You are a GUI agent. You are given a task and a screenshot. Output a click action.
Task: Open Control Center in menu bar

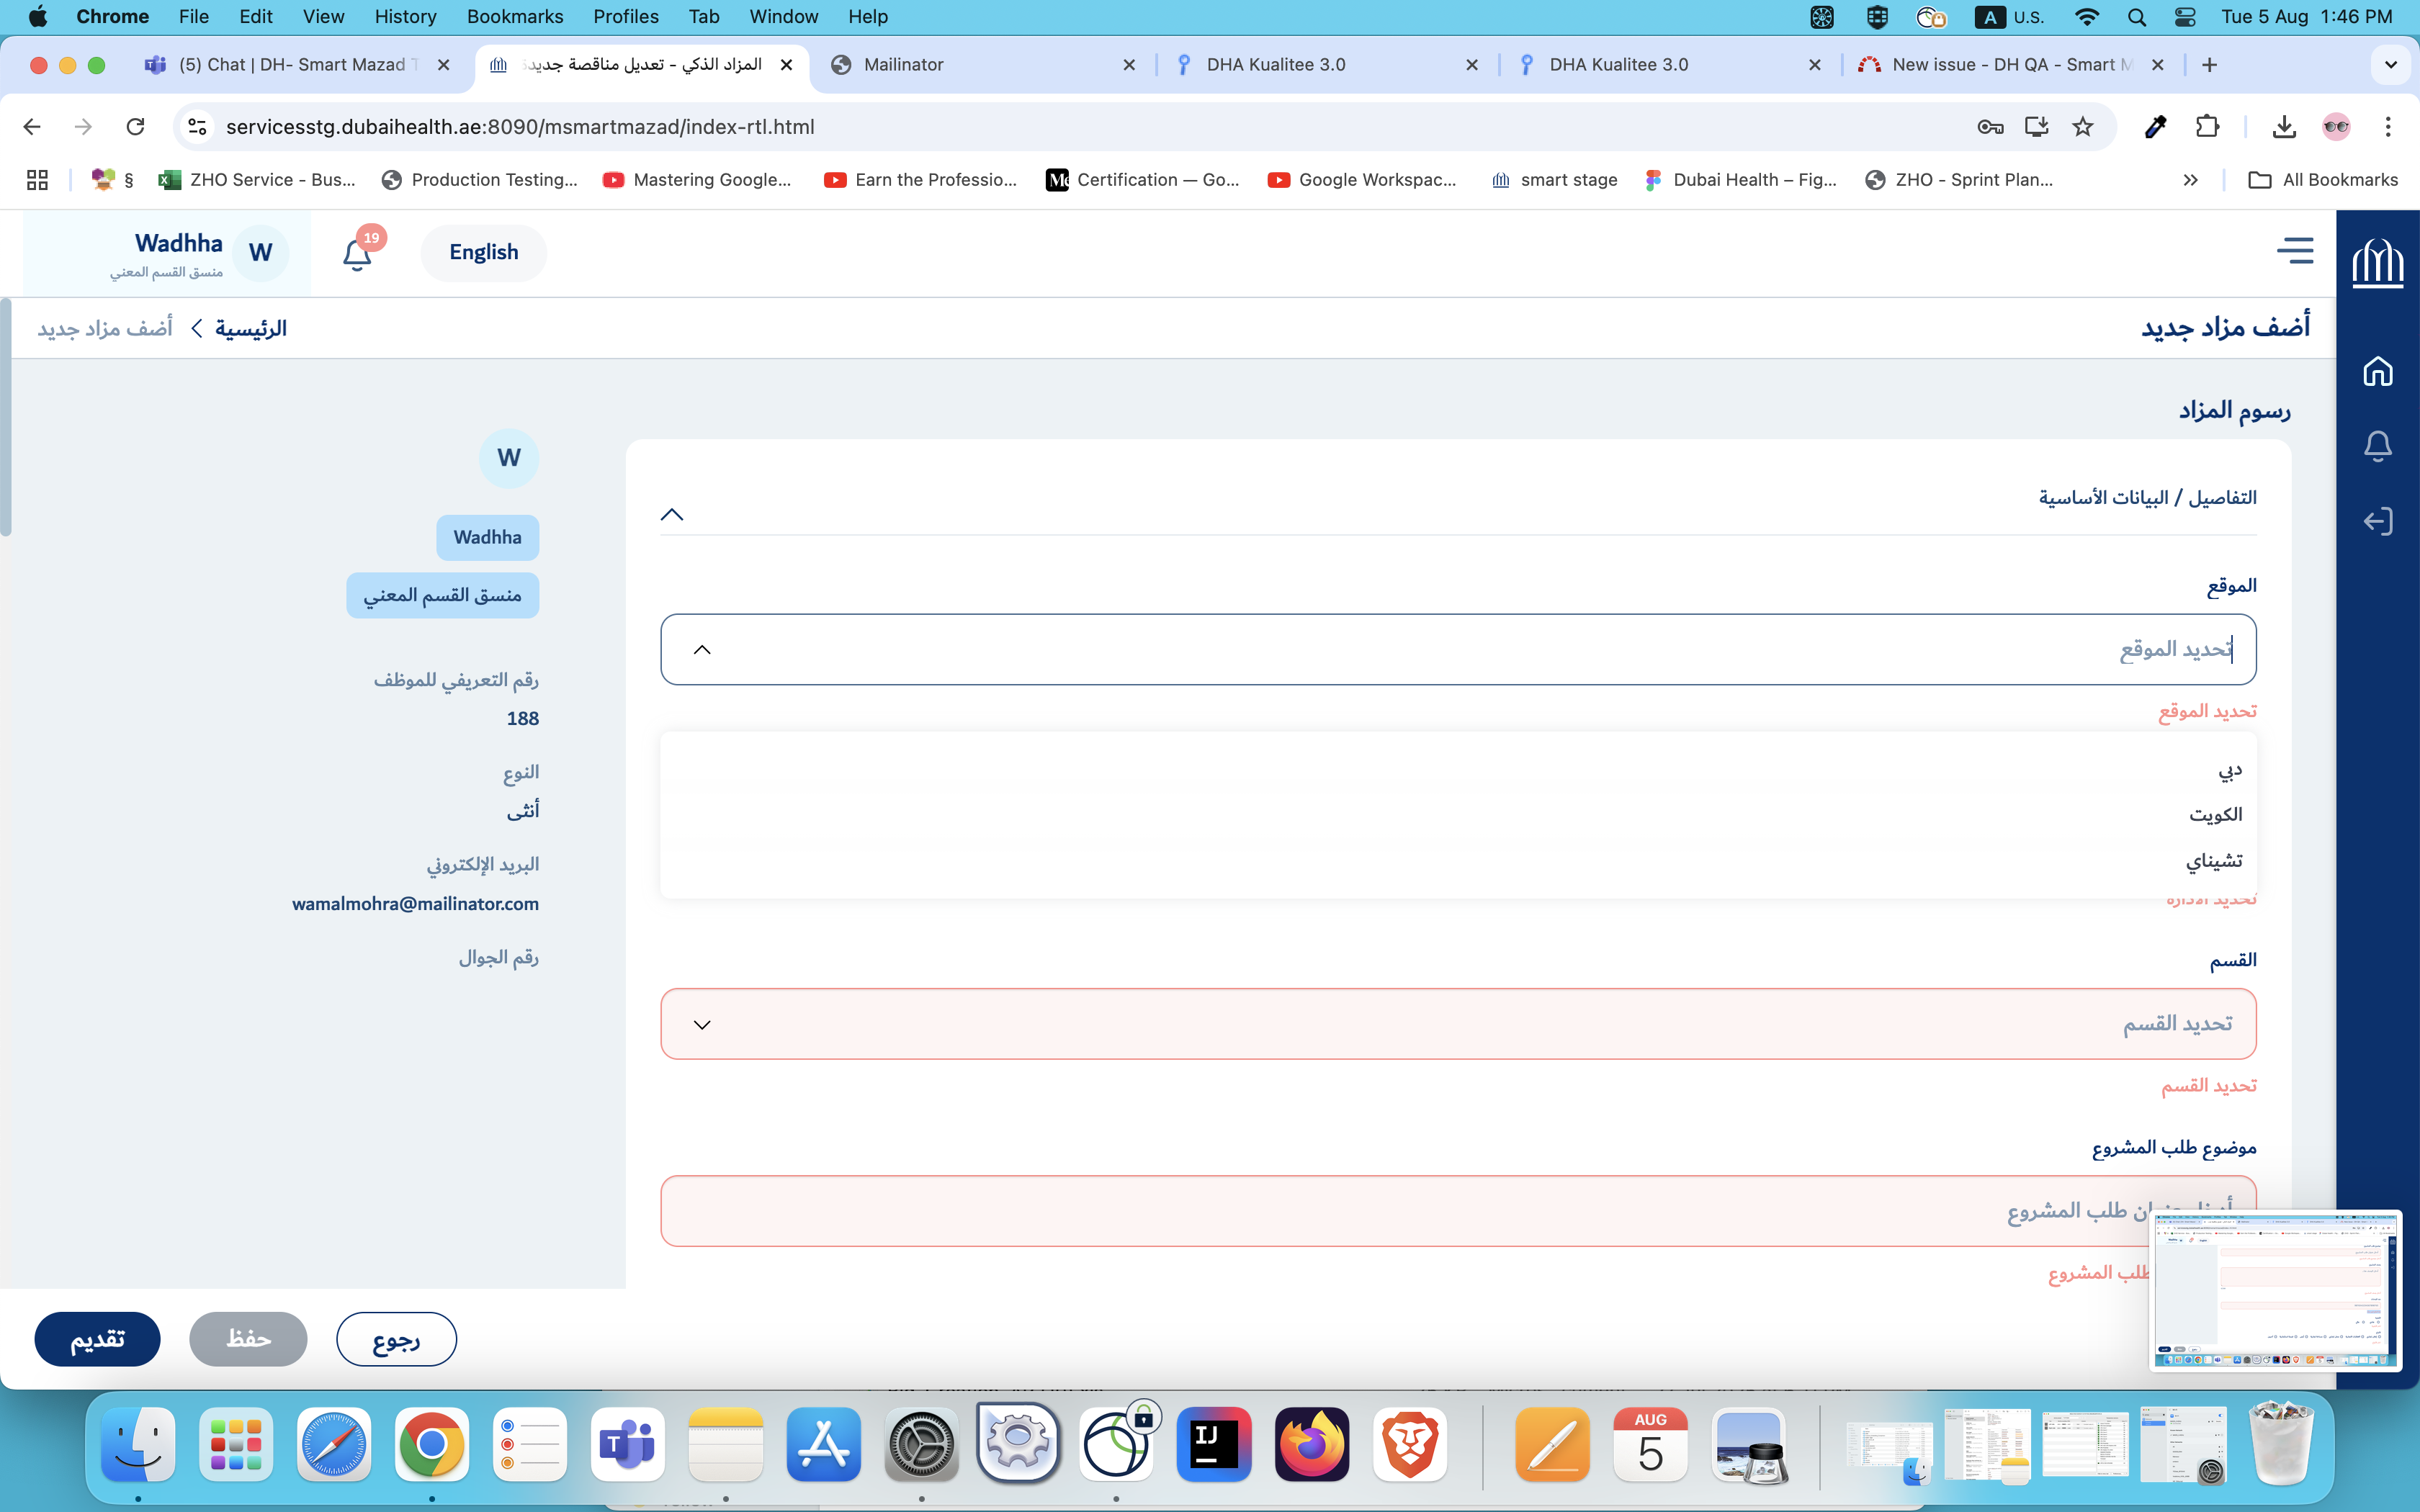point(2185,17)
